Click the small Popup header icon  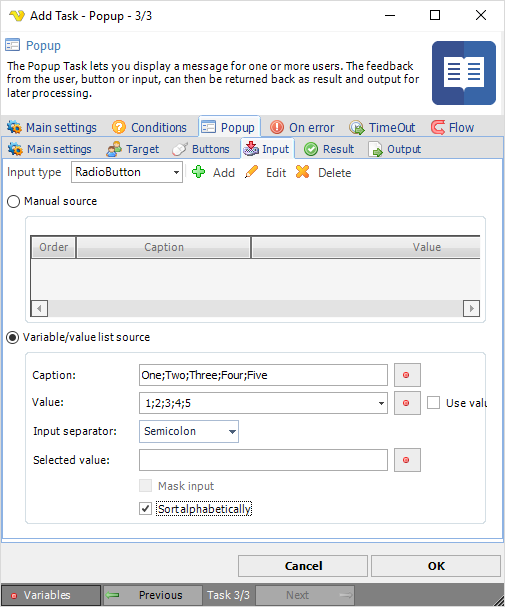pyautogui.click(x=12, y=45)
